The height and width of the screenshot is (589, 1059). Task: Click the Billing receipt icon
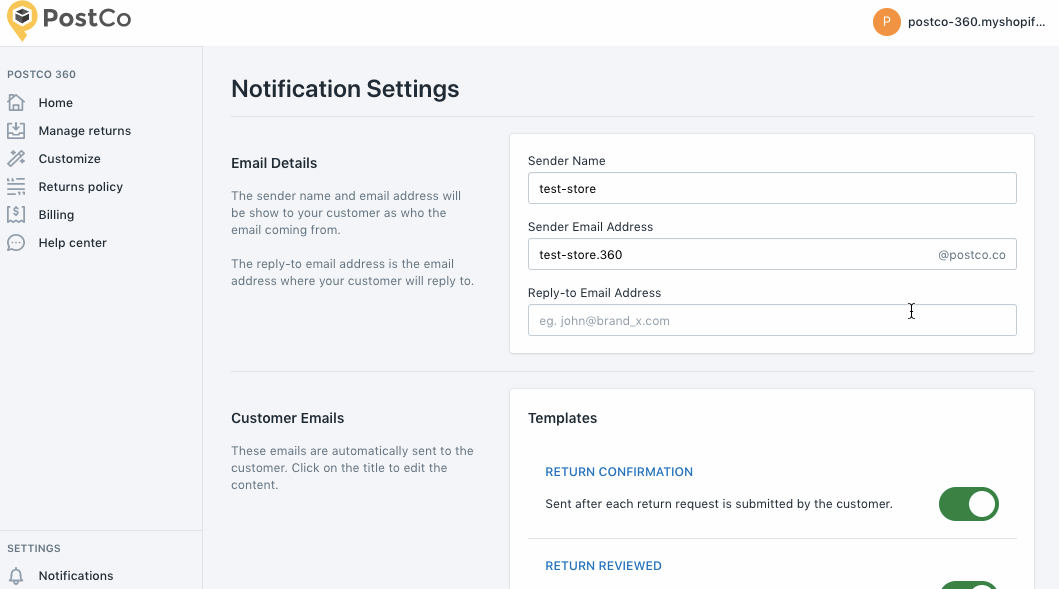pyautogui.click(x=16, y=215)
